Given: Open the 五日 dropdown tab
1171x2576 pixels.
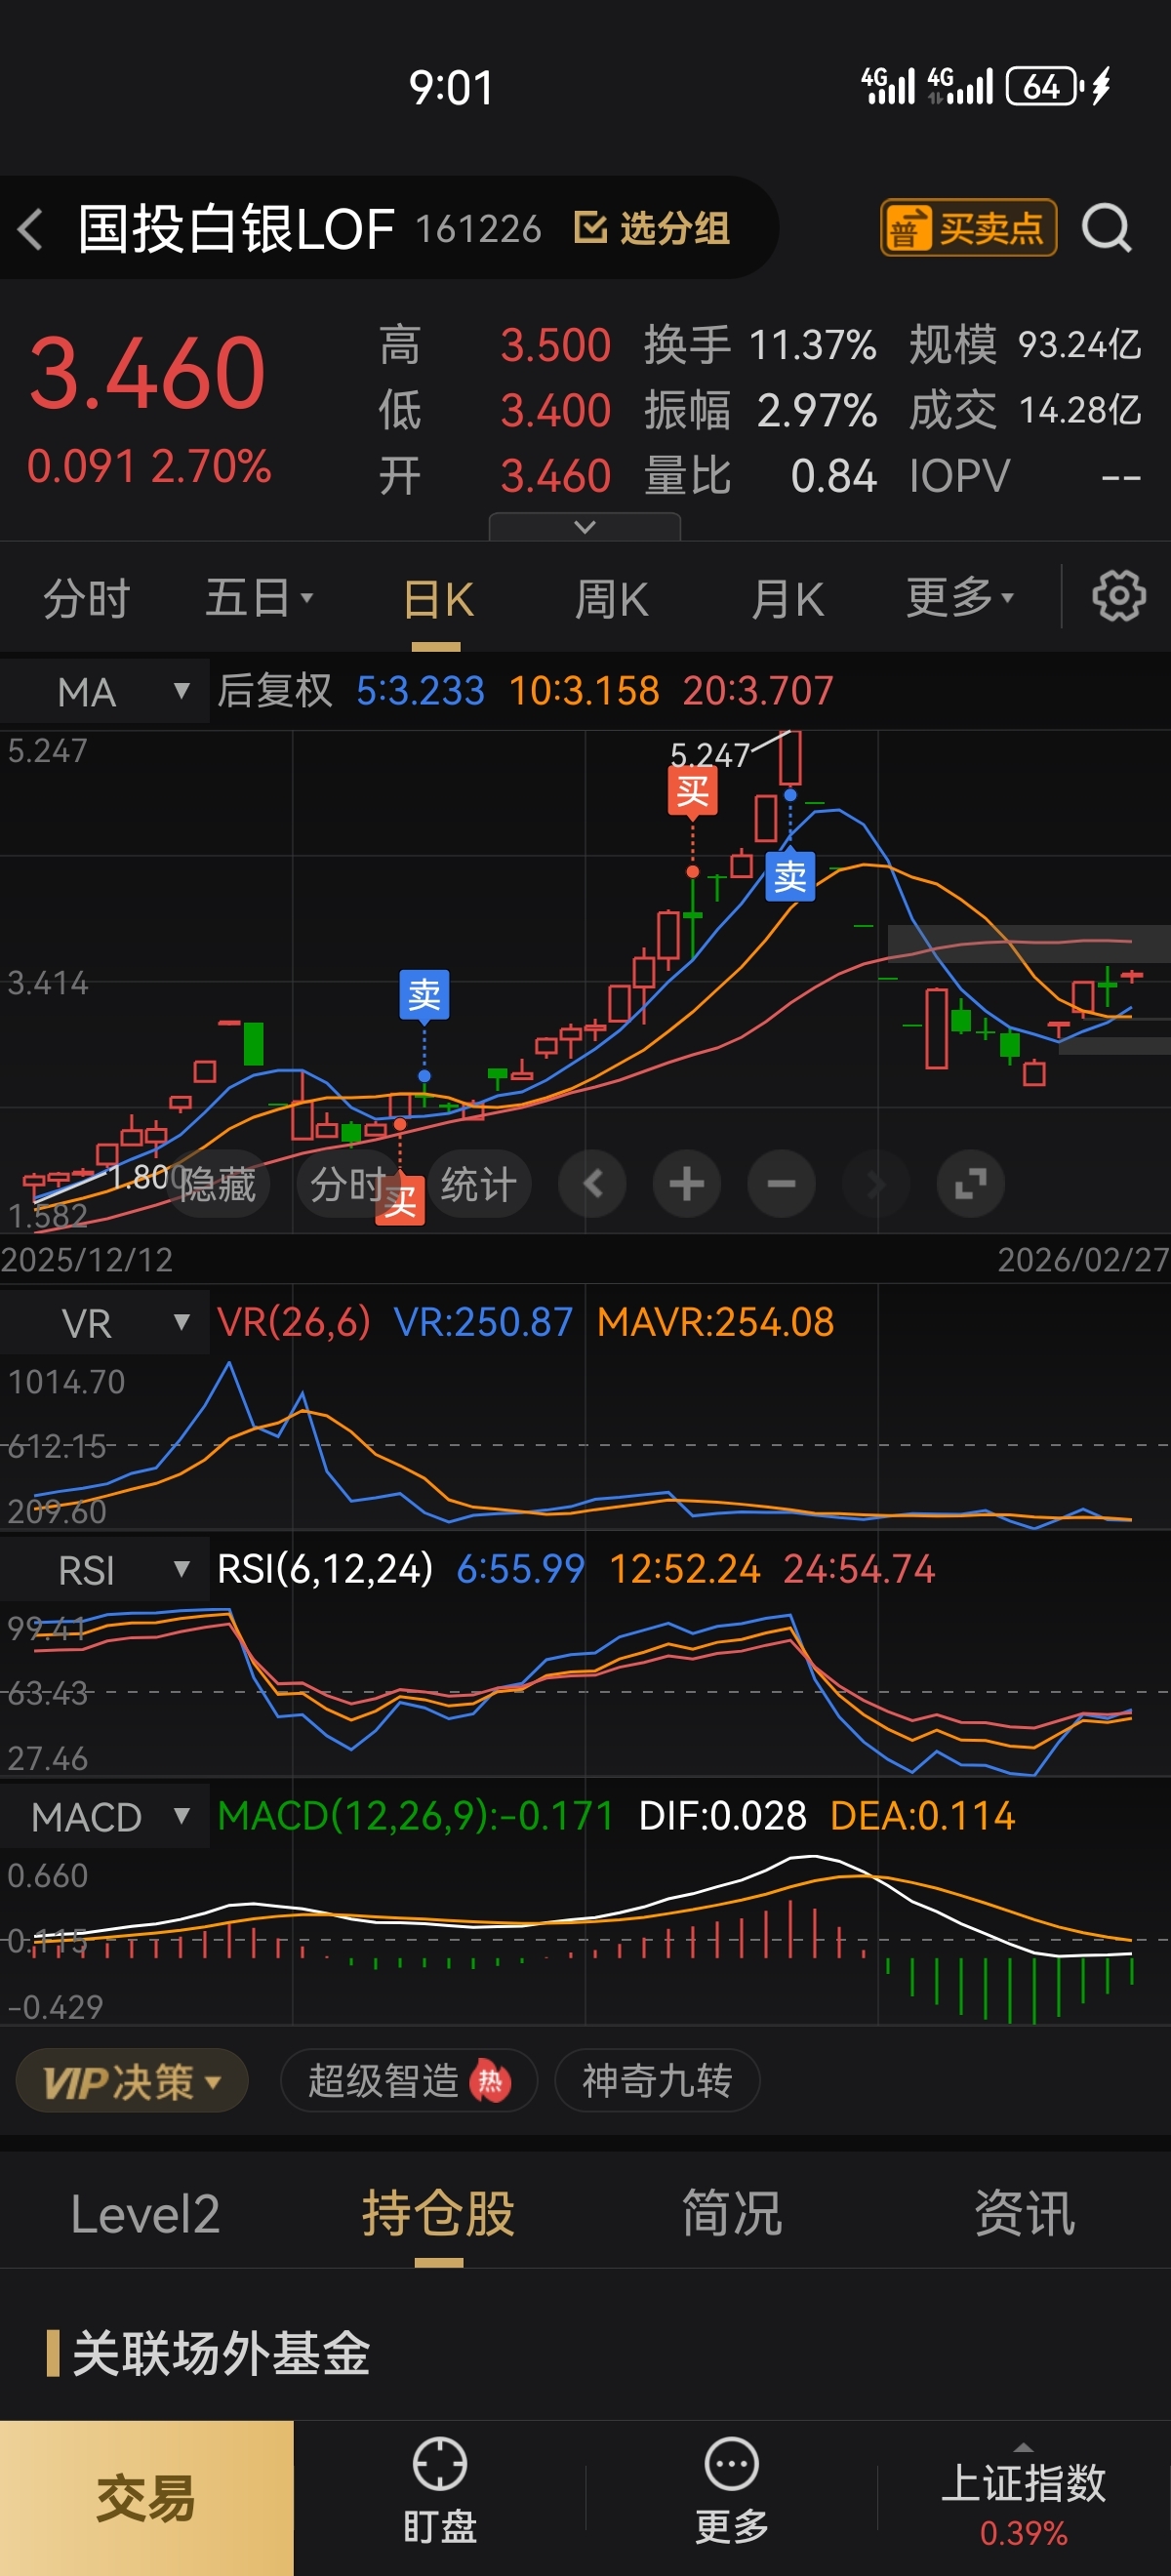Looking at the screenshot, I should pos(259,598).
